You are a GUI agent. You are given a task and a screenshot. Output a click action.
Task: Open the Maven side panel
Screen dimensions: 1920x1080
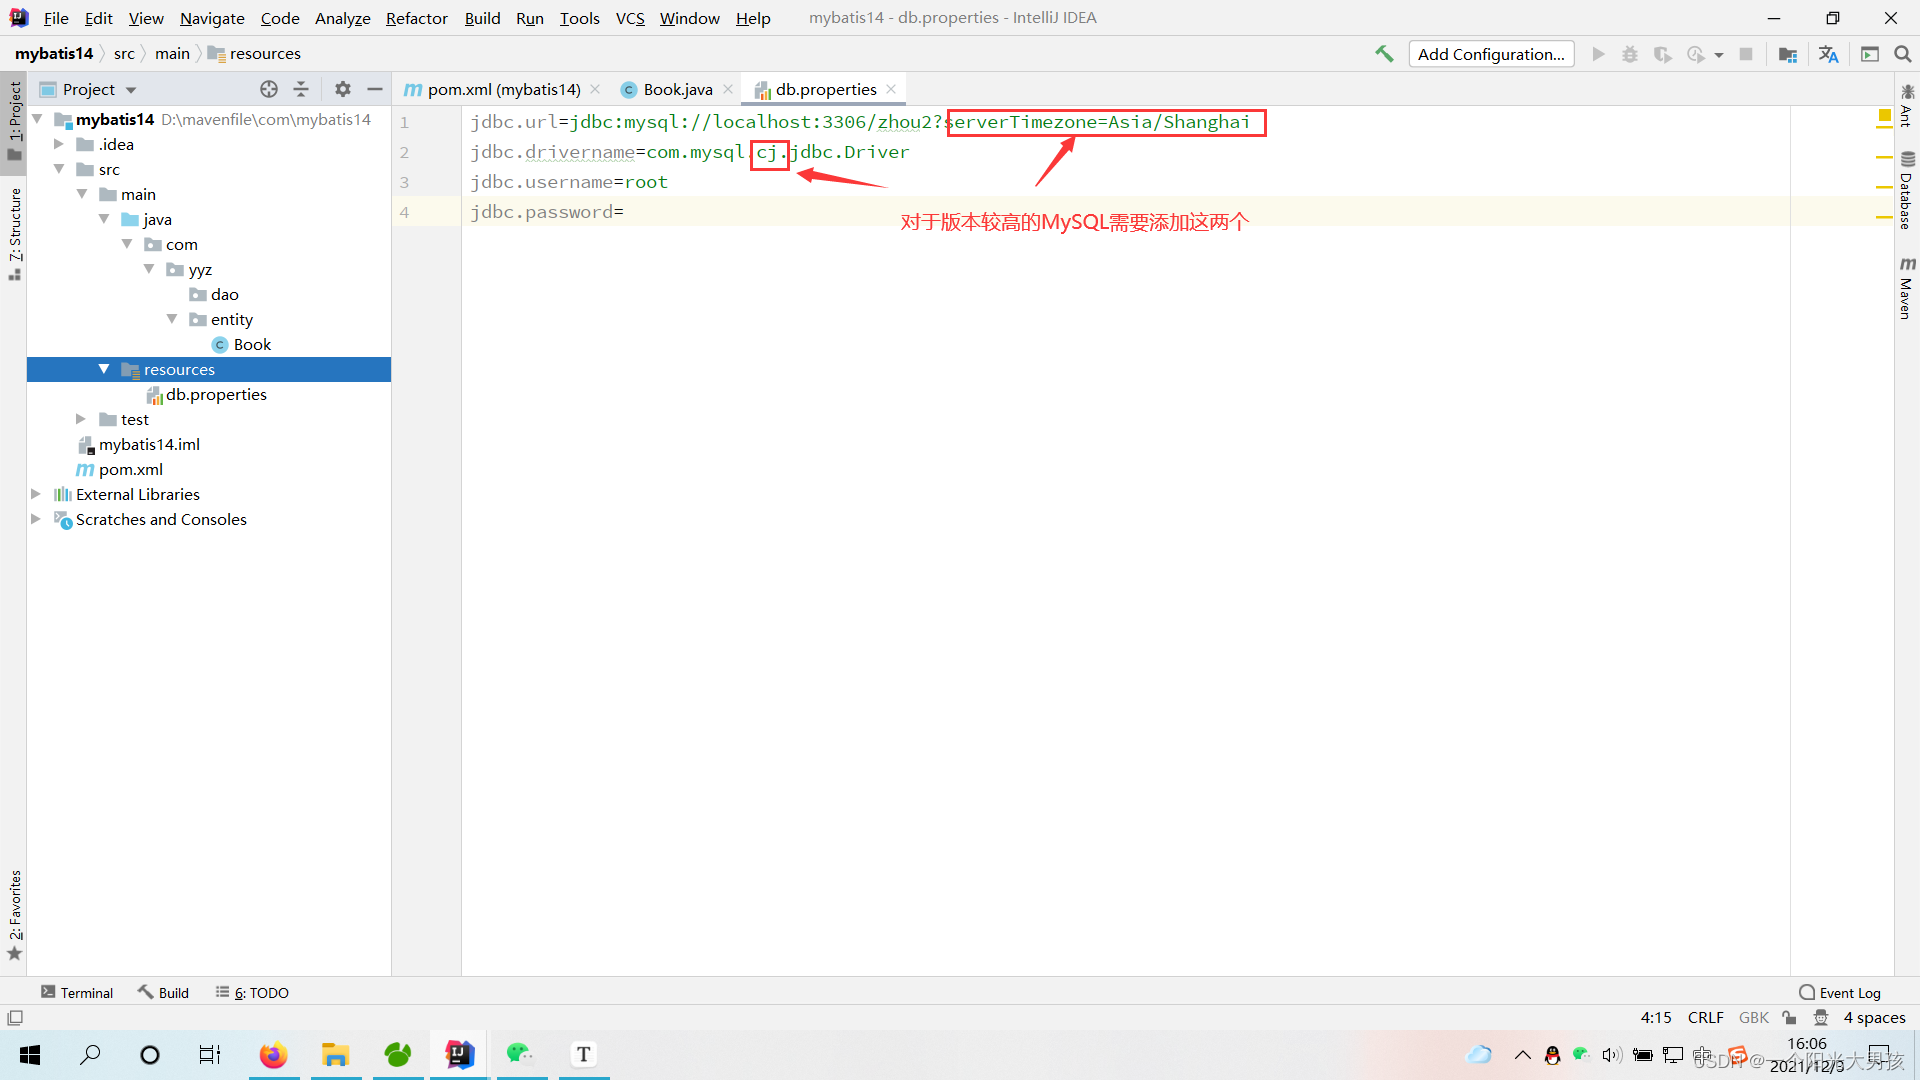click(x=1907, y=288)
